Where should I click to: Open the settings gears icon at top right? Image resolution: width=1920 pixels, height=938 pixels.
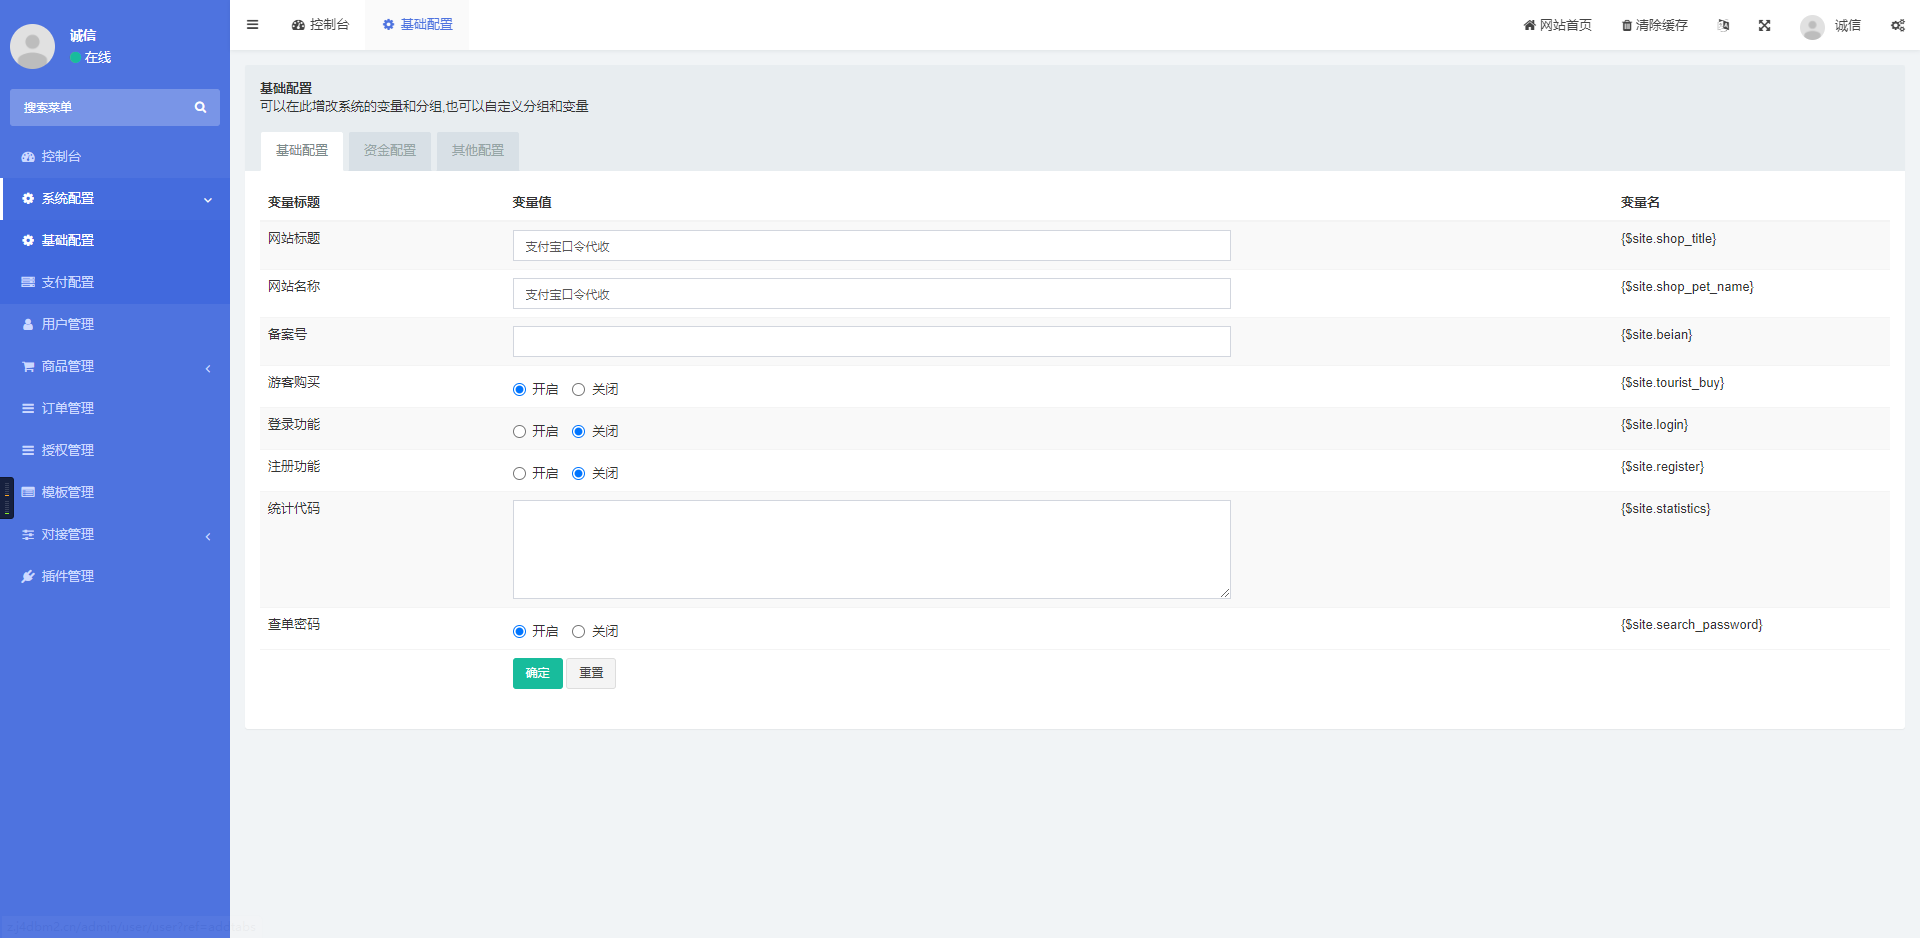click(1897, 25)
